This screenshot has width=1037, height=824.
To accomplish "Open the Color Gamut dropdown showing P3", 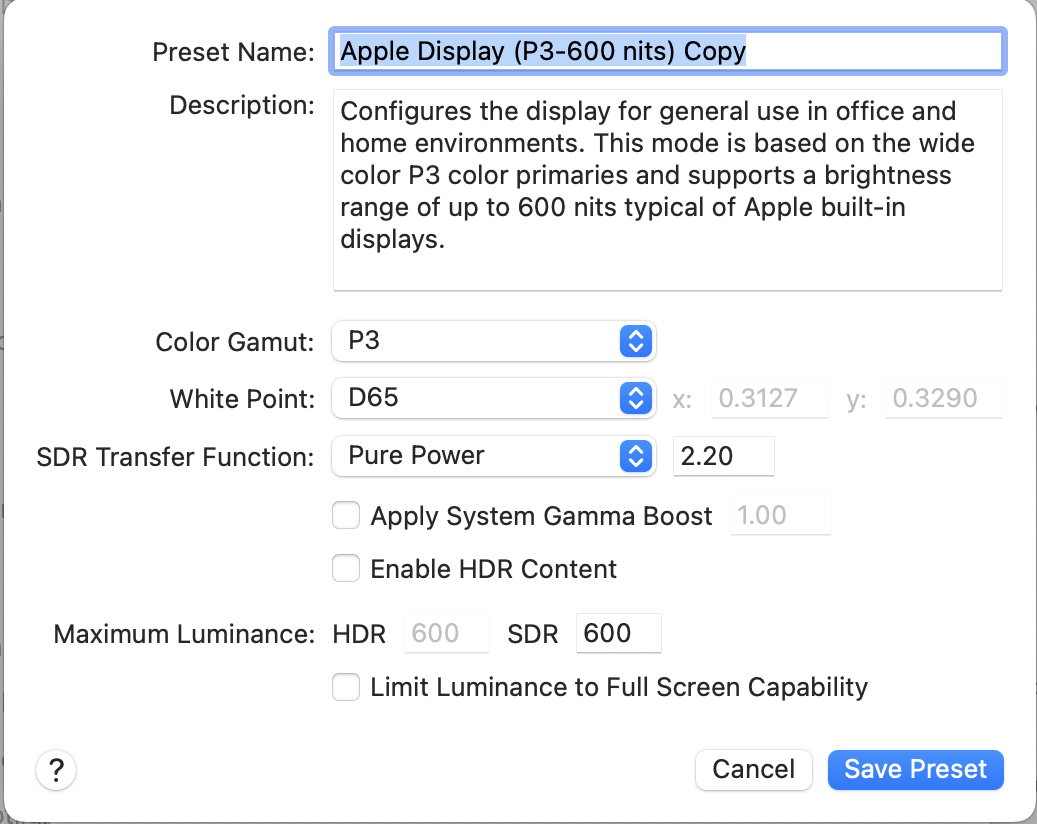I will pos(493,341).
